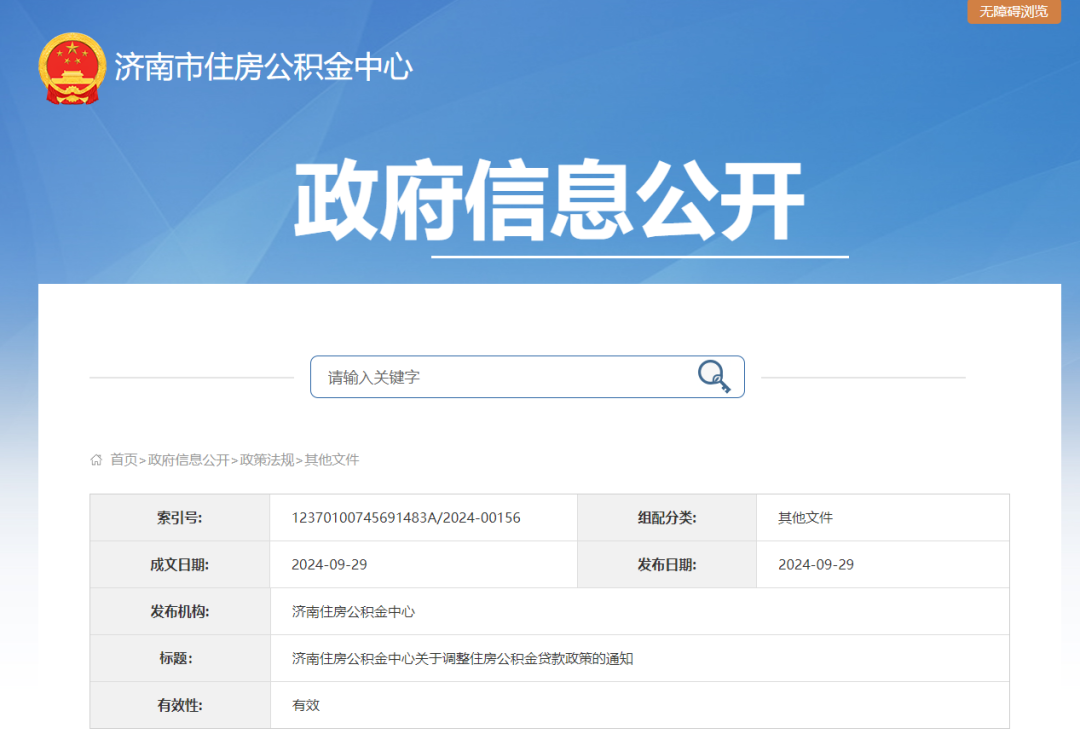Click the home icon in breadcrumb
The height and width of the screenshot is (740, 1080).
(96, 460)
